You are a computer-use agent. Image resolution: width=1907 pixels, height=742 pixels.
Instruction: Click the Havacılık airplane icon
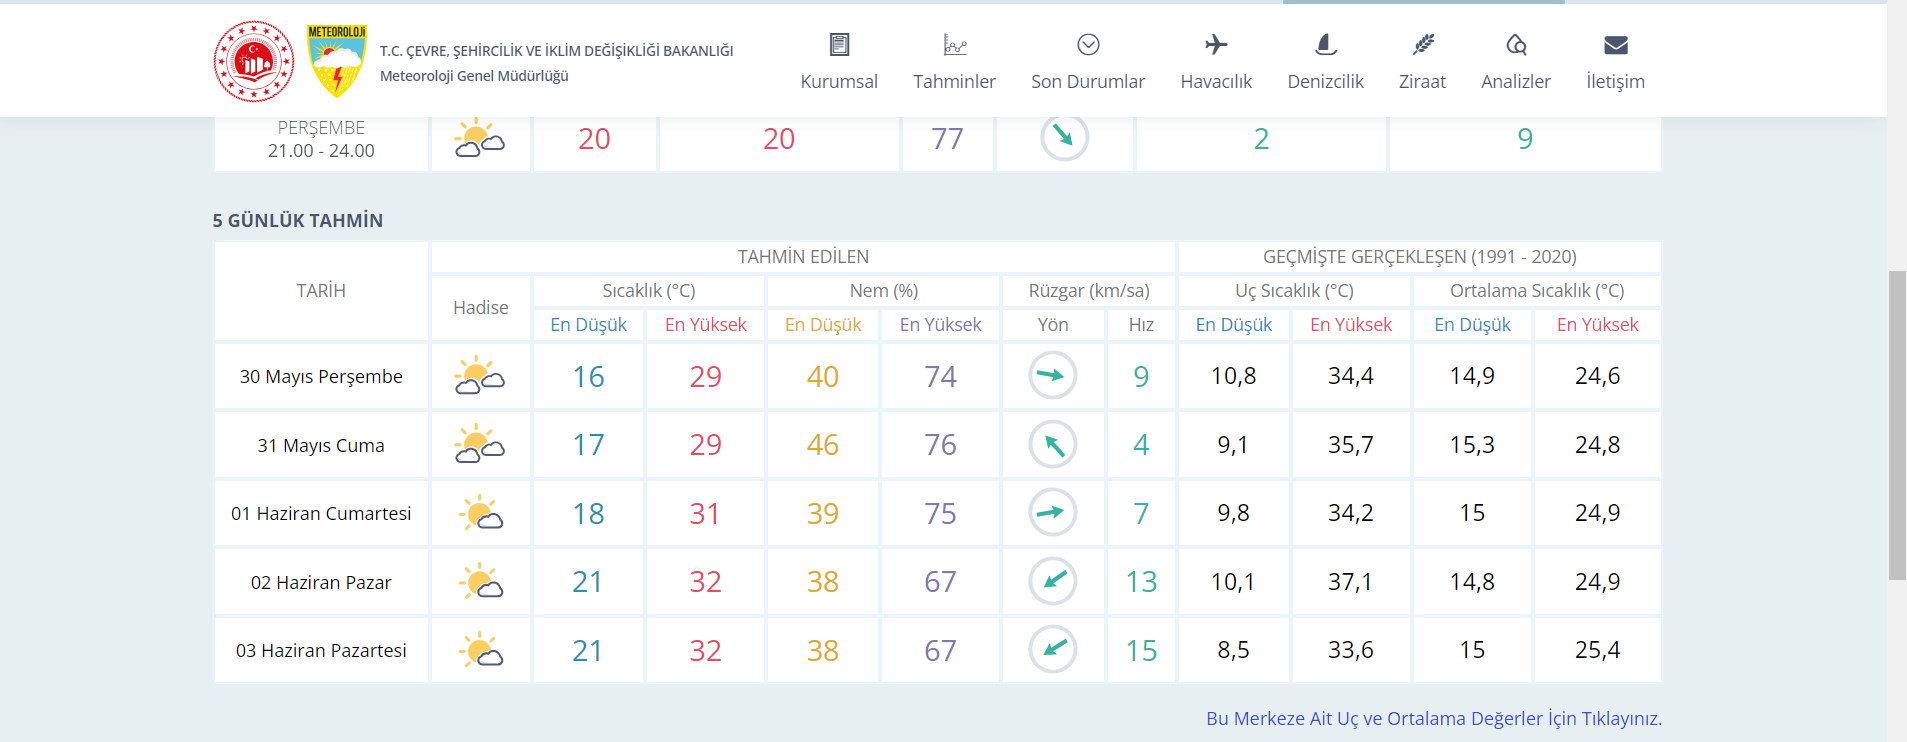[1216, 44]
